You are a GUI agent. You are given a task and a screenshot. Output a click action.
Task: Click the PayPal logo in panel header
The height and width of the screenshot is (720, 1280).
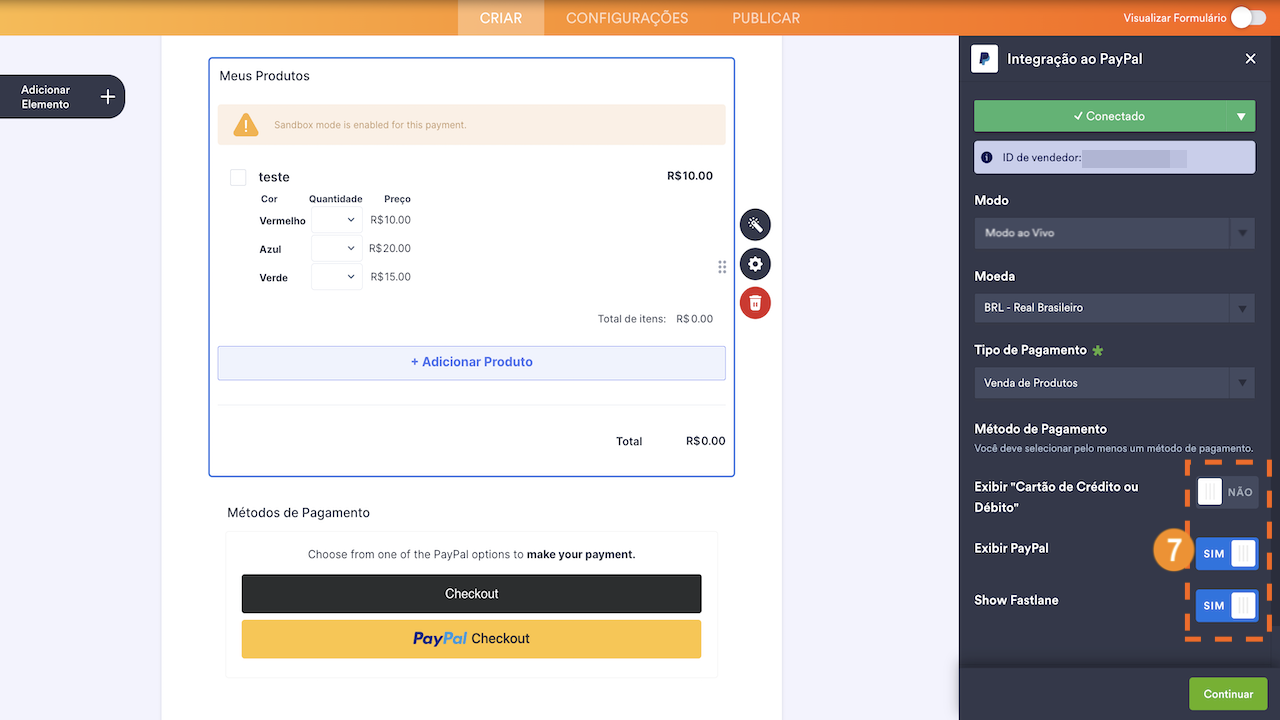pos(984,59)
